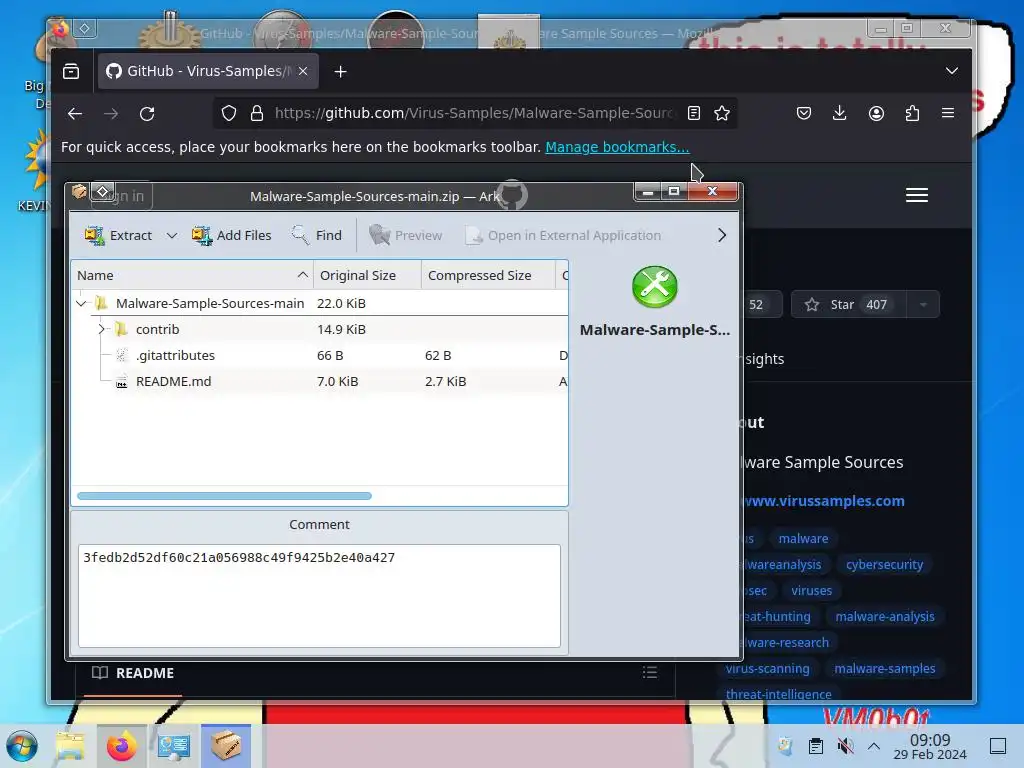Expand the hidden system tray icons
Viewport: 1024px width, 768px height.
(x=874, y=746)
